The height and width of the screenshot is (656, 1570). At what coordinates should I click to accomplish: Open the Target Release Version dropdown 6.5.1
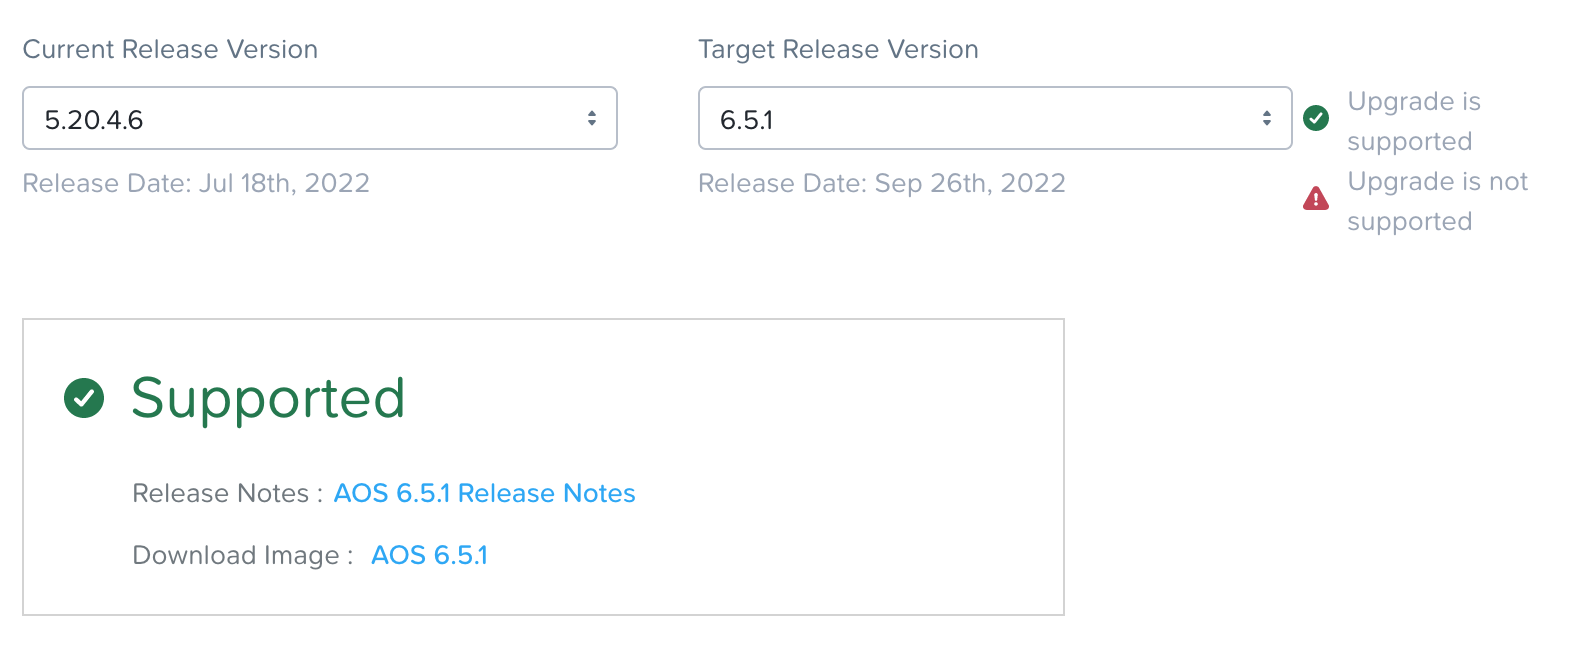(995, 118)
